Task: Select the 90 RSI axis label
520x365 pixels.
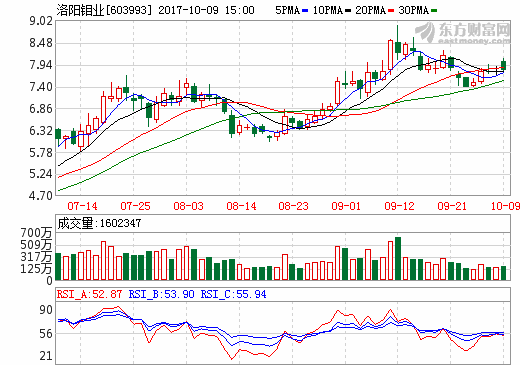Action: 46,310
